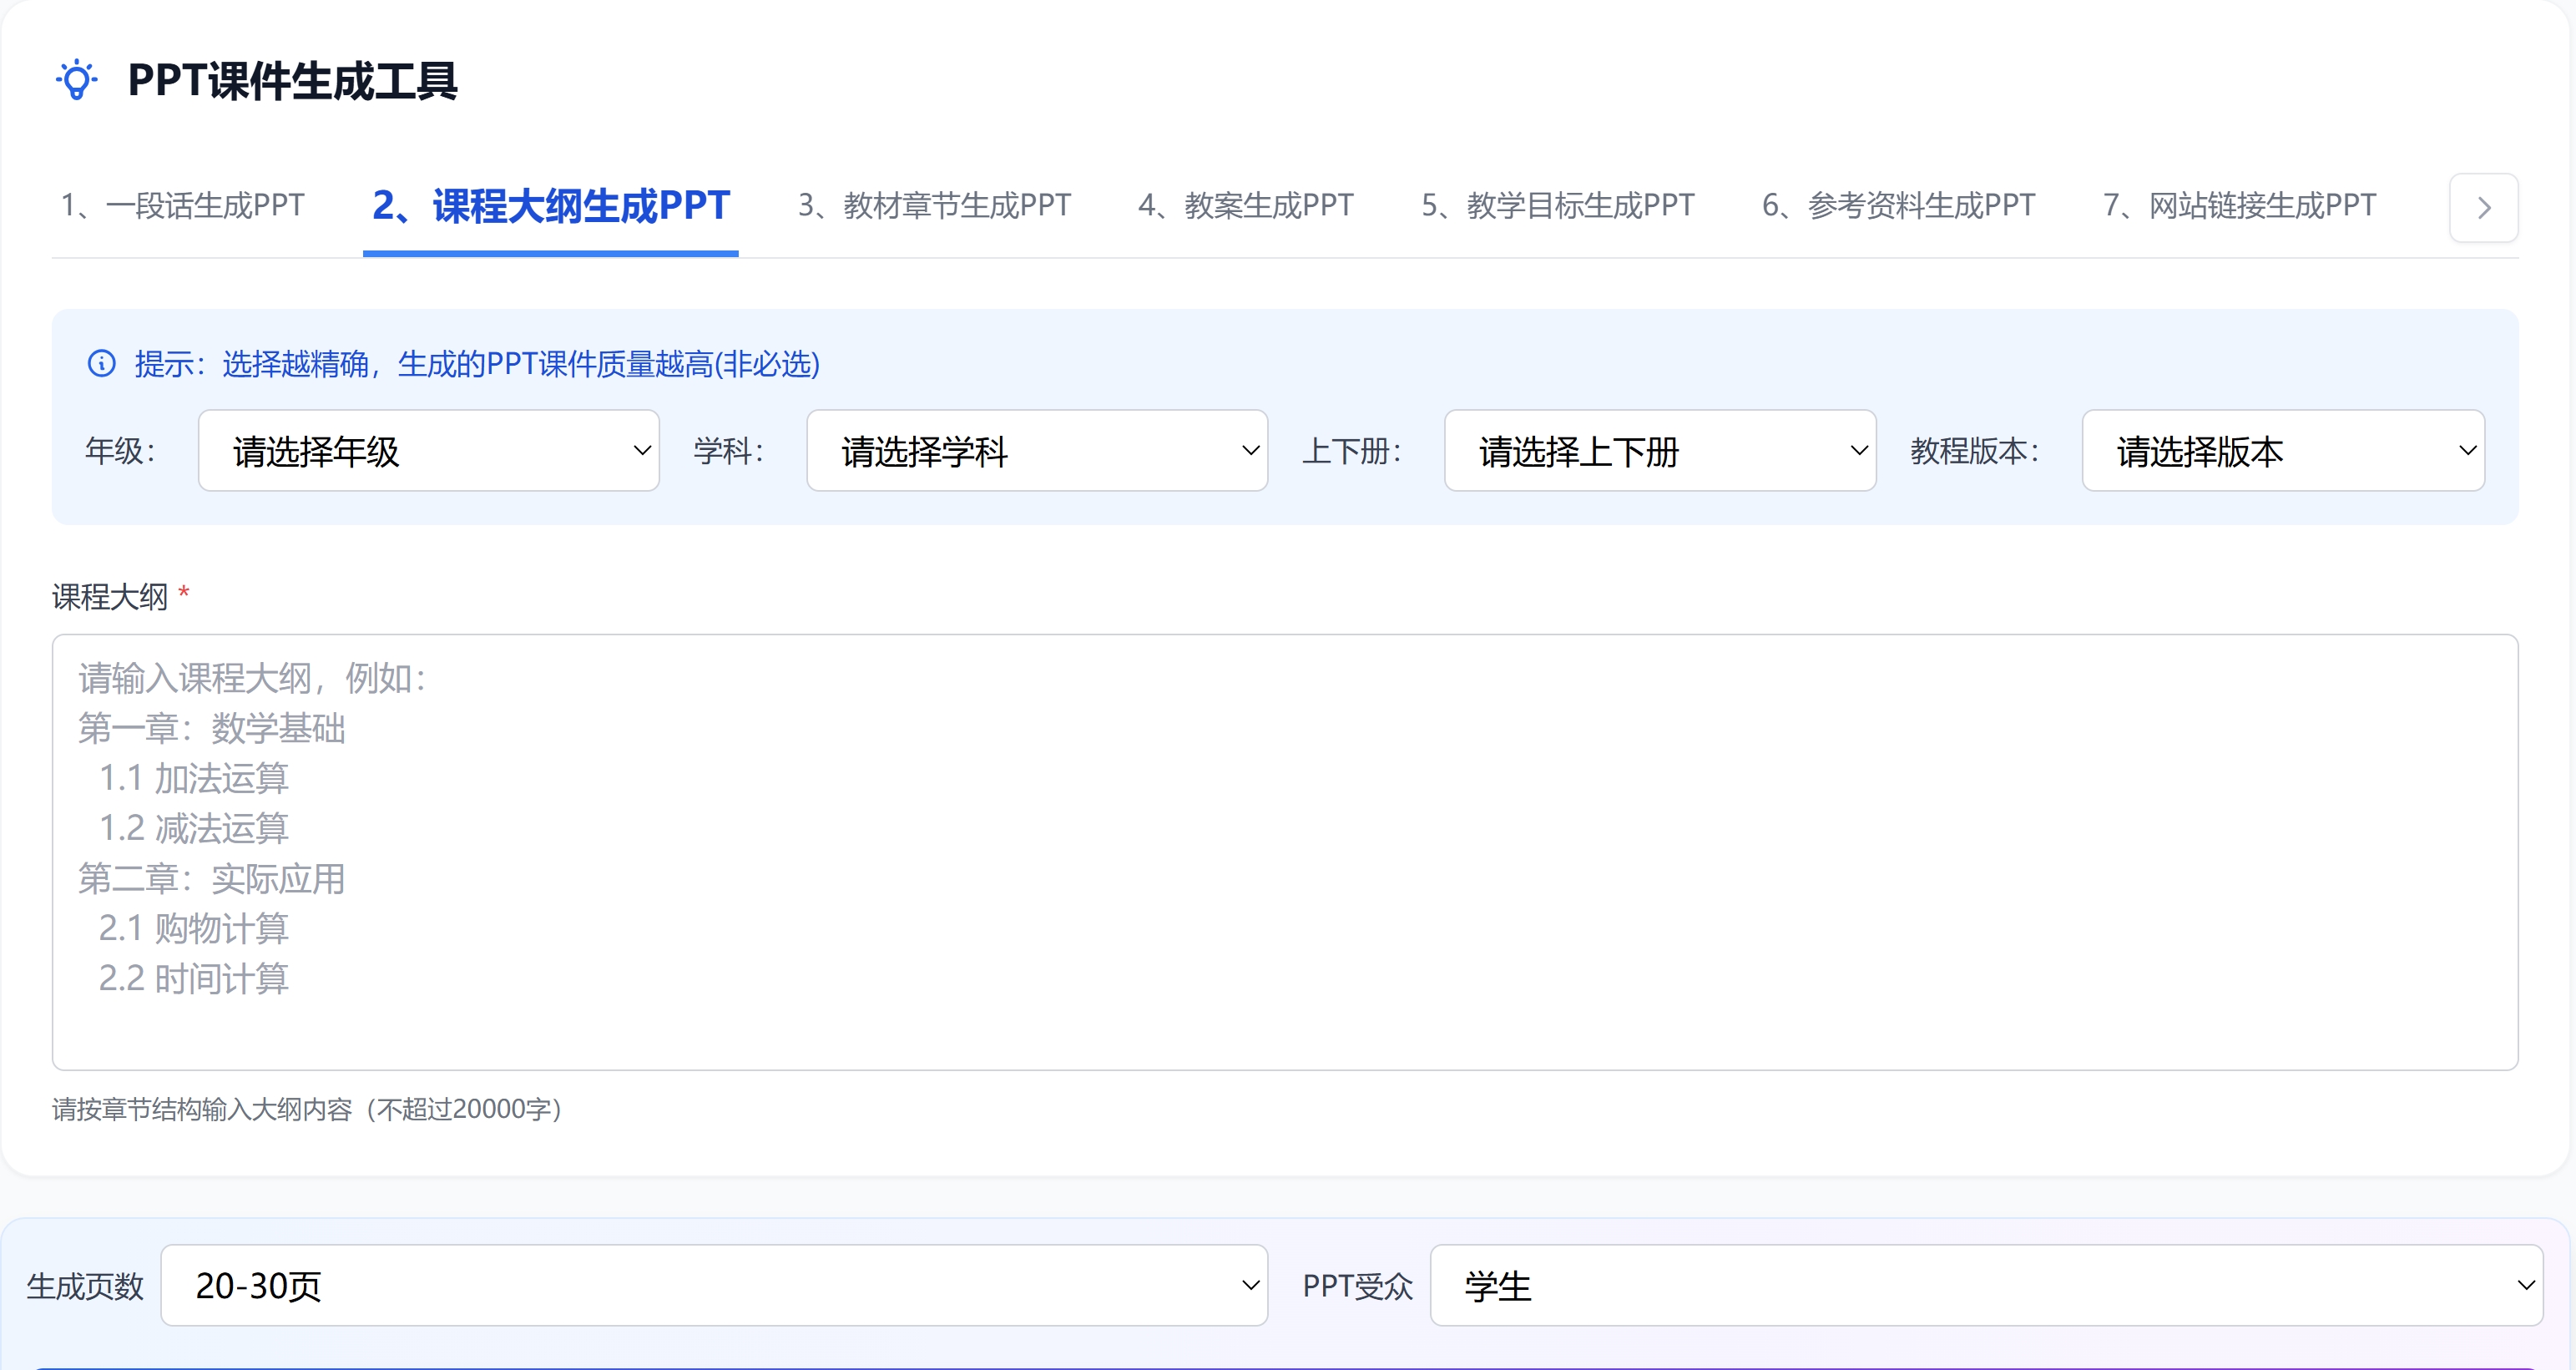Click the 年级 label

(121, 450)
